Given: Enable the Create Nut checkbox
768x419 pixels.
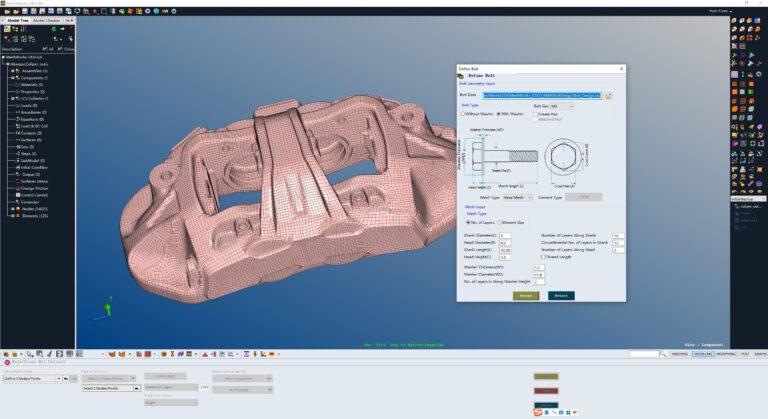Looking at the screenshot, I should pyautogui.click(x=536, y=114).
